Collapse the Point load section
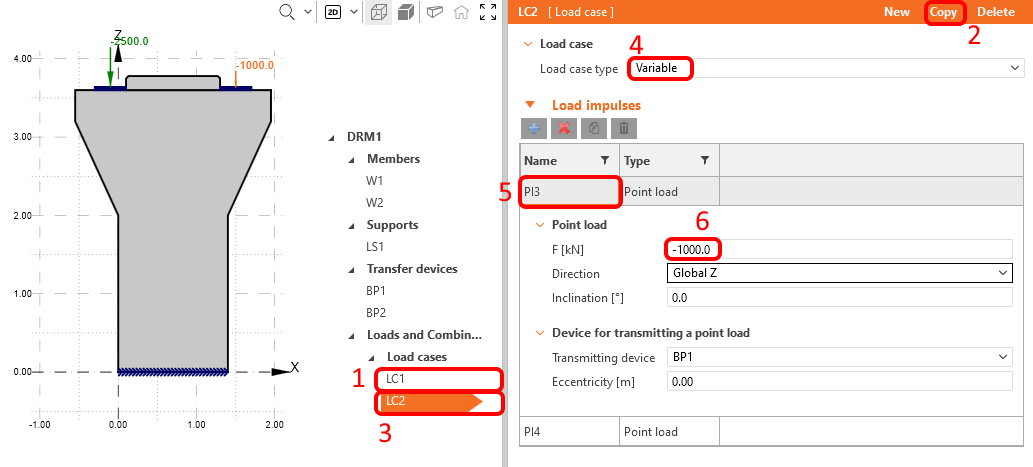Image resolution: width=1033 pixels, height=467 pixels. (x=540, y=224)
